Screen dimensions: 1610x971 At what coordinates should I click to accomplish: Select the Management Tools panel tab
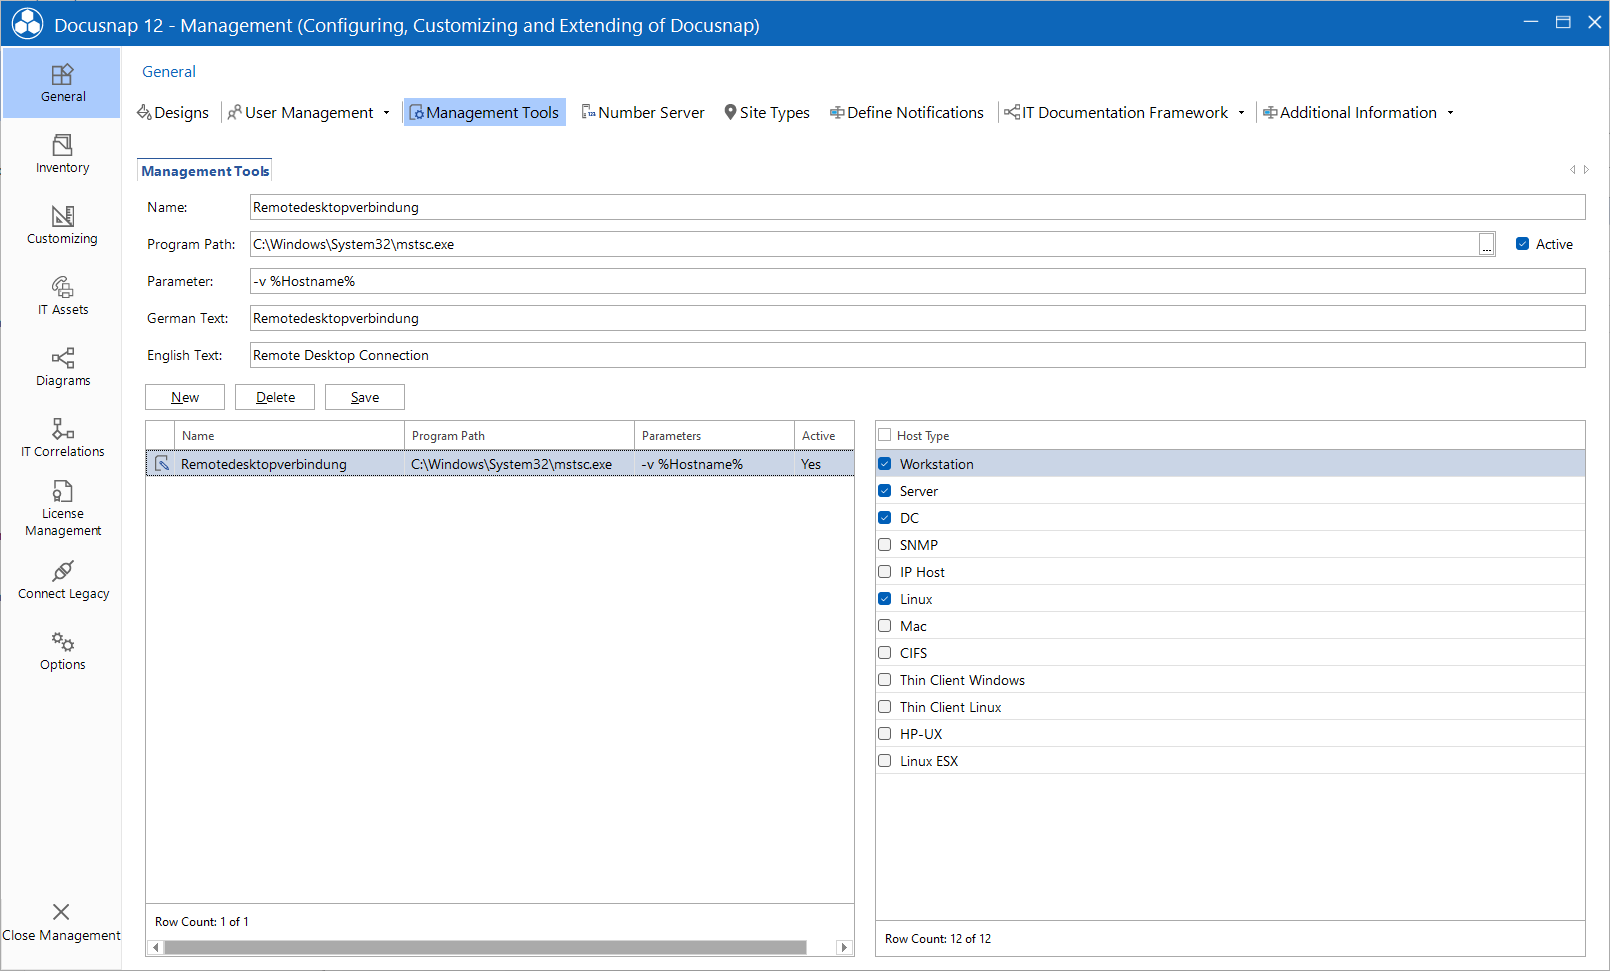coord(205,171)
